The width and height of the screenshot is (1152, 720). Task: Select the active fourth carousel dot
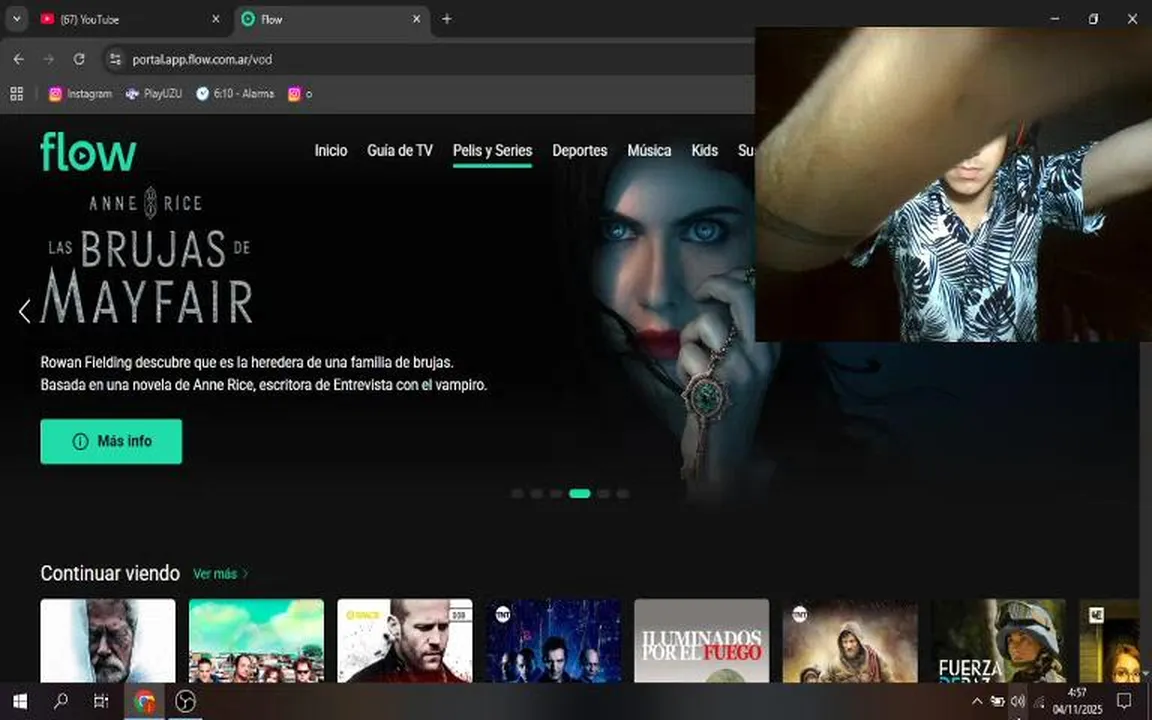coord(580,494)
